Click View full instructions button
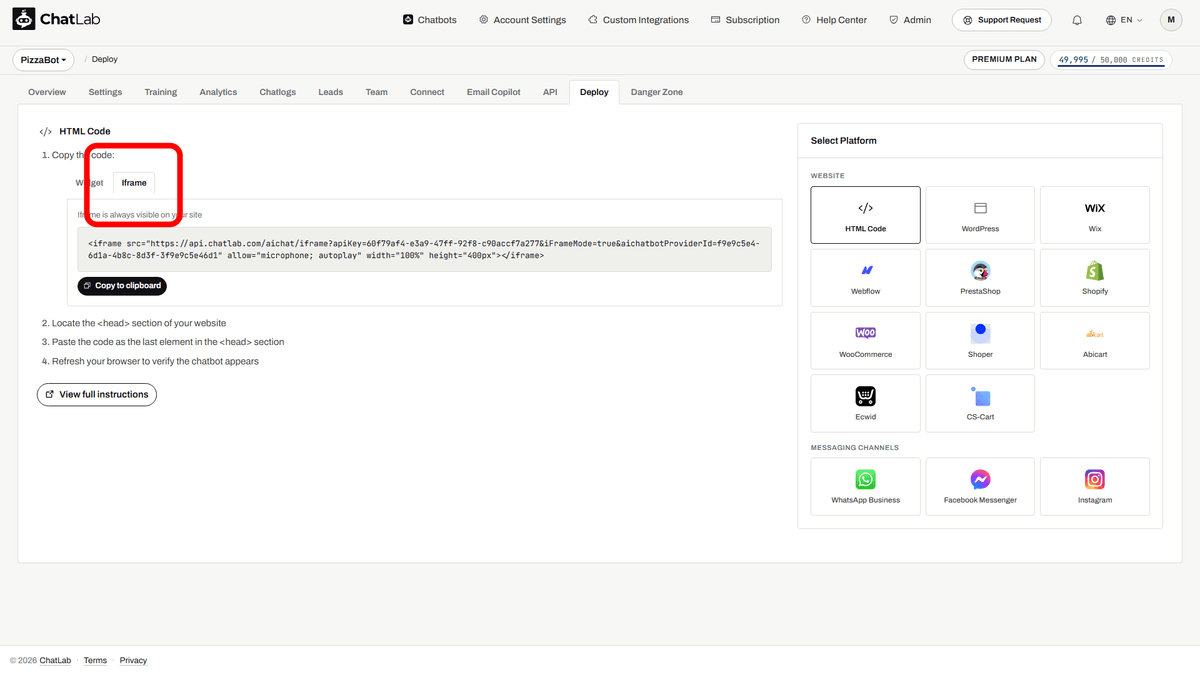The height and width of the screenshot is (675, 1200). tap(97, 395)
